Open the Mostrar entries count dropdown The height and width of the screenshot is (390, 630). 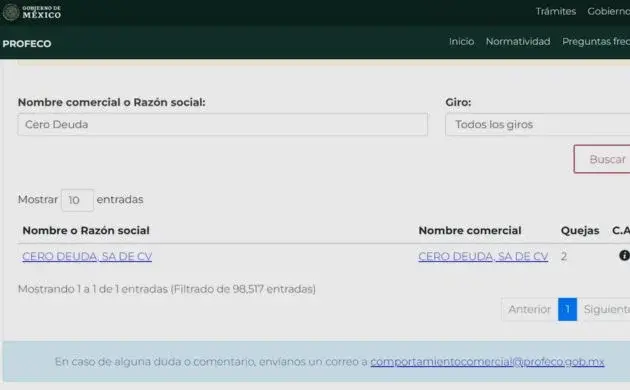coord(78,200)
